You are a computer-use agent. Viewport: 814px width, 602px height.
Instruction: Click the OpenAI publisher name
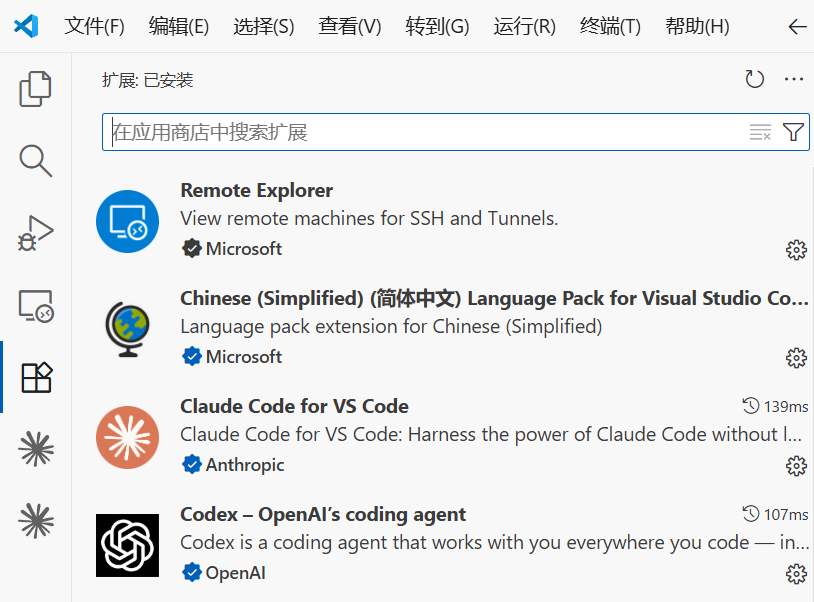pos(236,572)
